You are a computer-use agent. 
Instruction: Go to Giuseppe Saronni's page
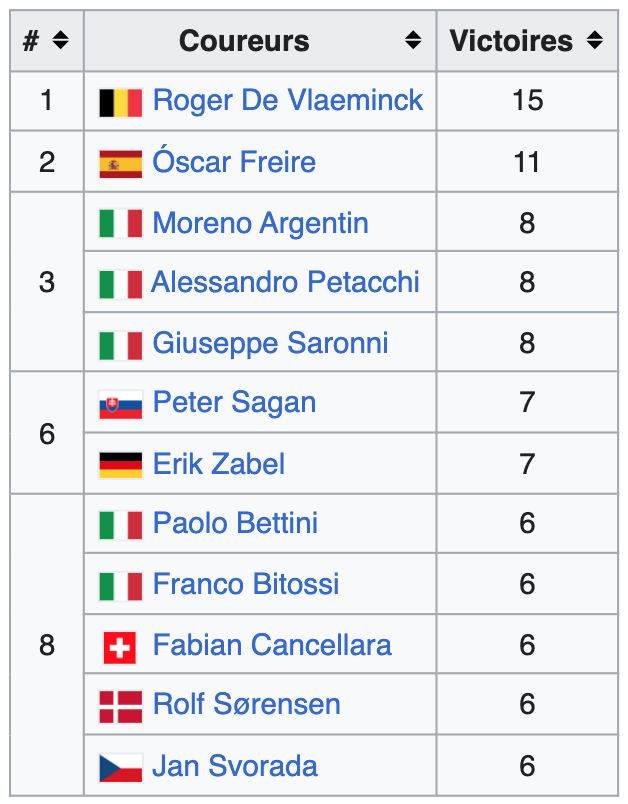coord(270,343)
